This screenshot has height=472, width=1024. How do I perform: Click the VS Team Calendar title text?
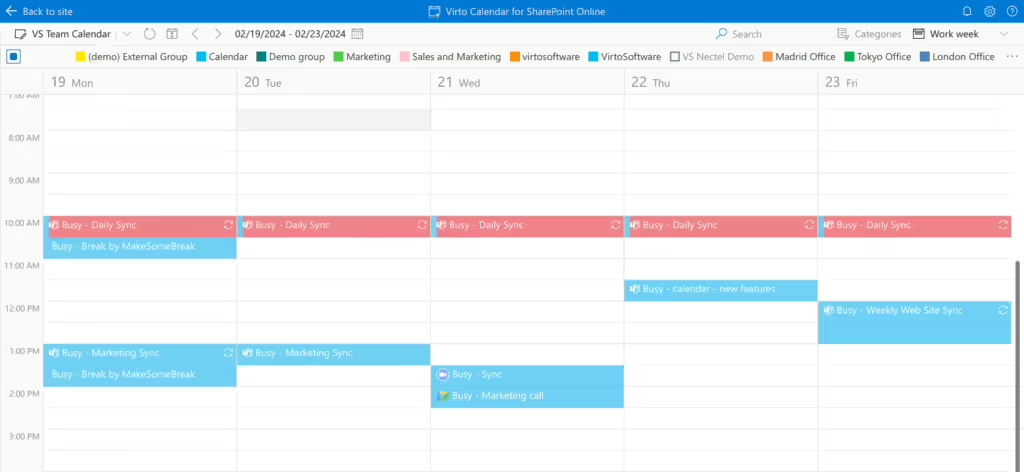pos(71,34)
